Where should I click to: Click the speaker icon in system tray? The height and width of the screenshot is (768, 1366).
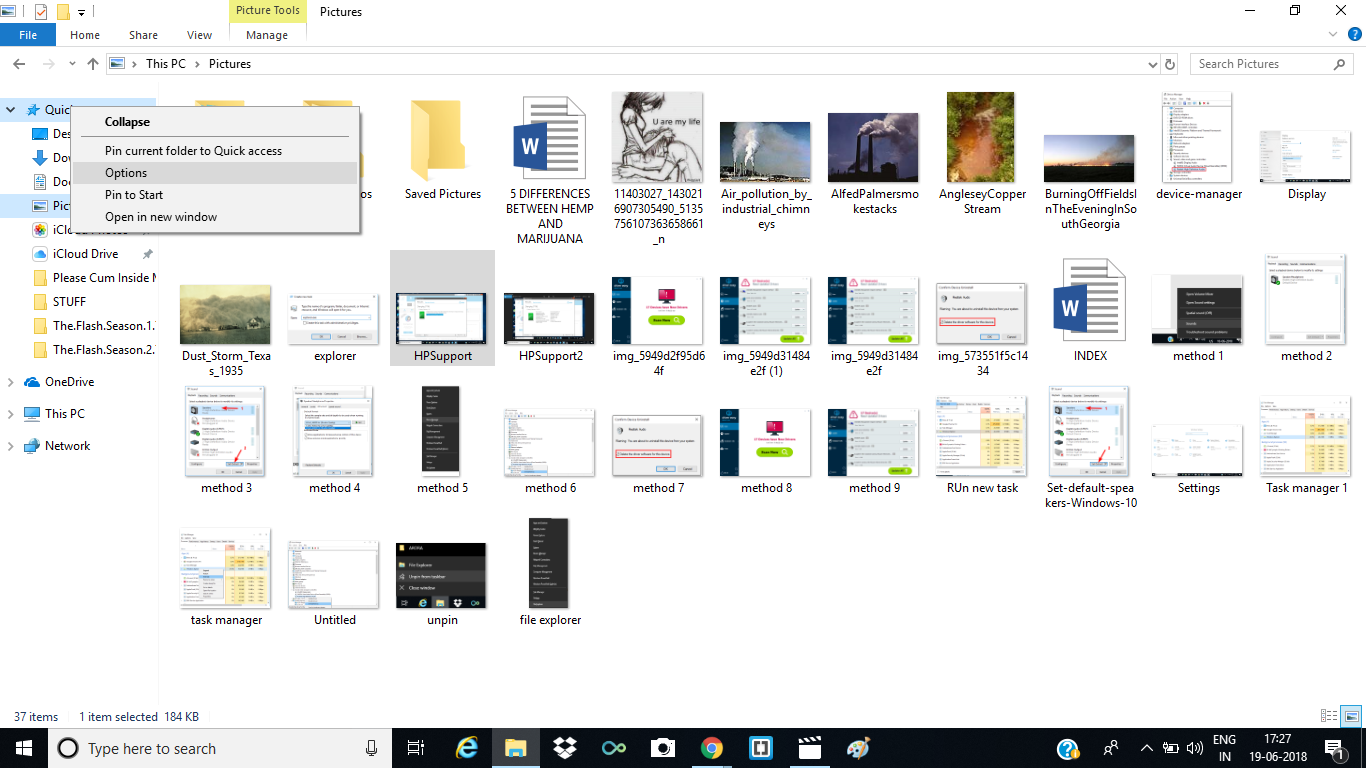point(1195,747)
